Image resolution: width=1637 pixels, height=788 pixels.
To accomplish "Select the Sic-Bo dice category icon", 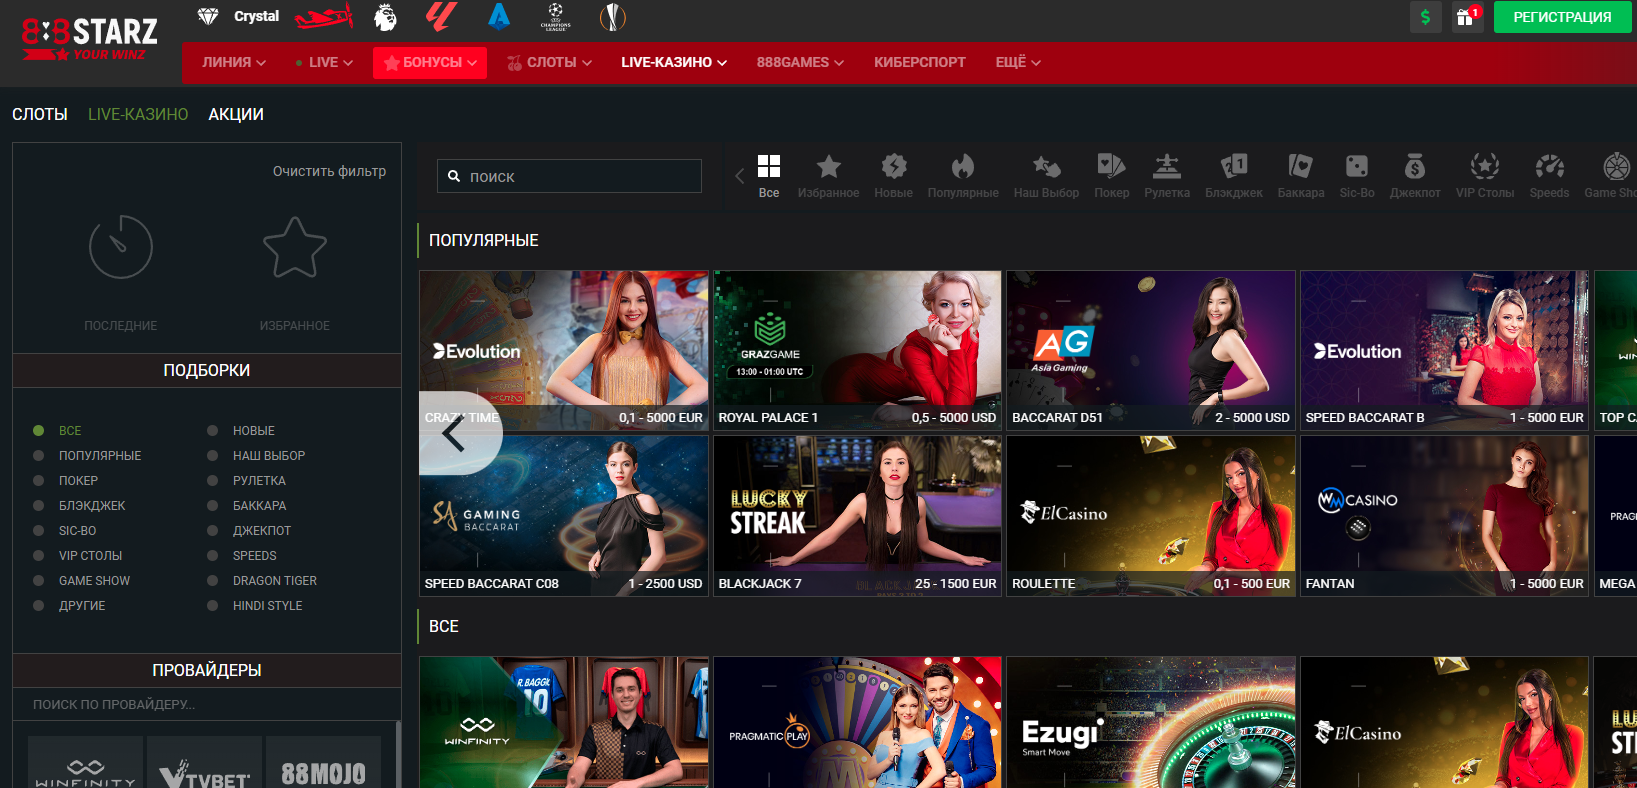I will (x=1357, y=166).
